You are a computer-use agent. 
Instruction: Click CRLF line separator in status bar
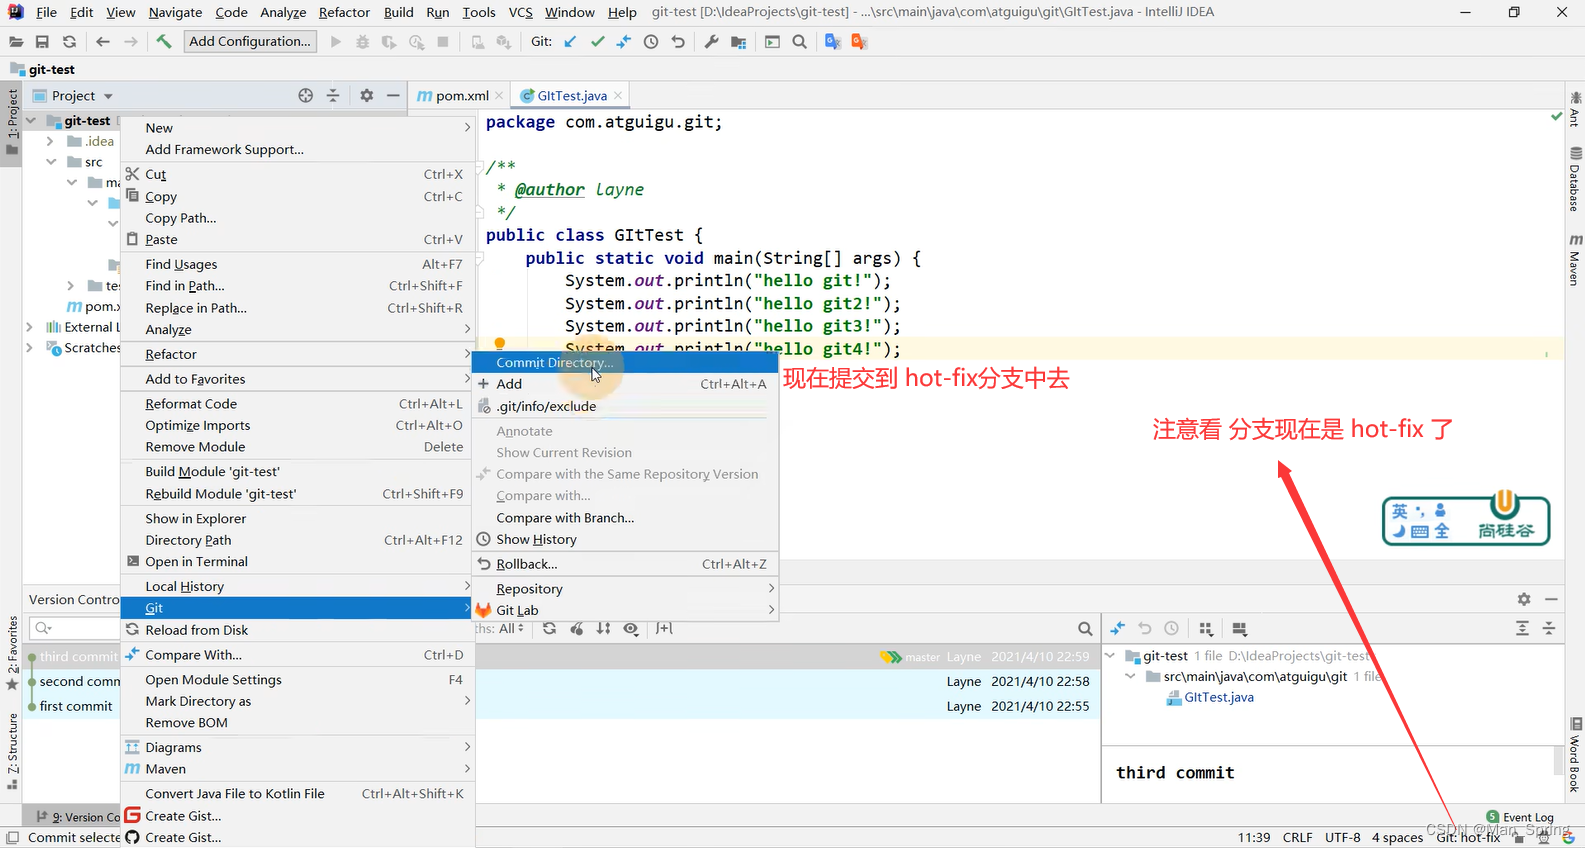(x=1298, y=838)
